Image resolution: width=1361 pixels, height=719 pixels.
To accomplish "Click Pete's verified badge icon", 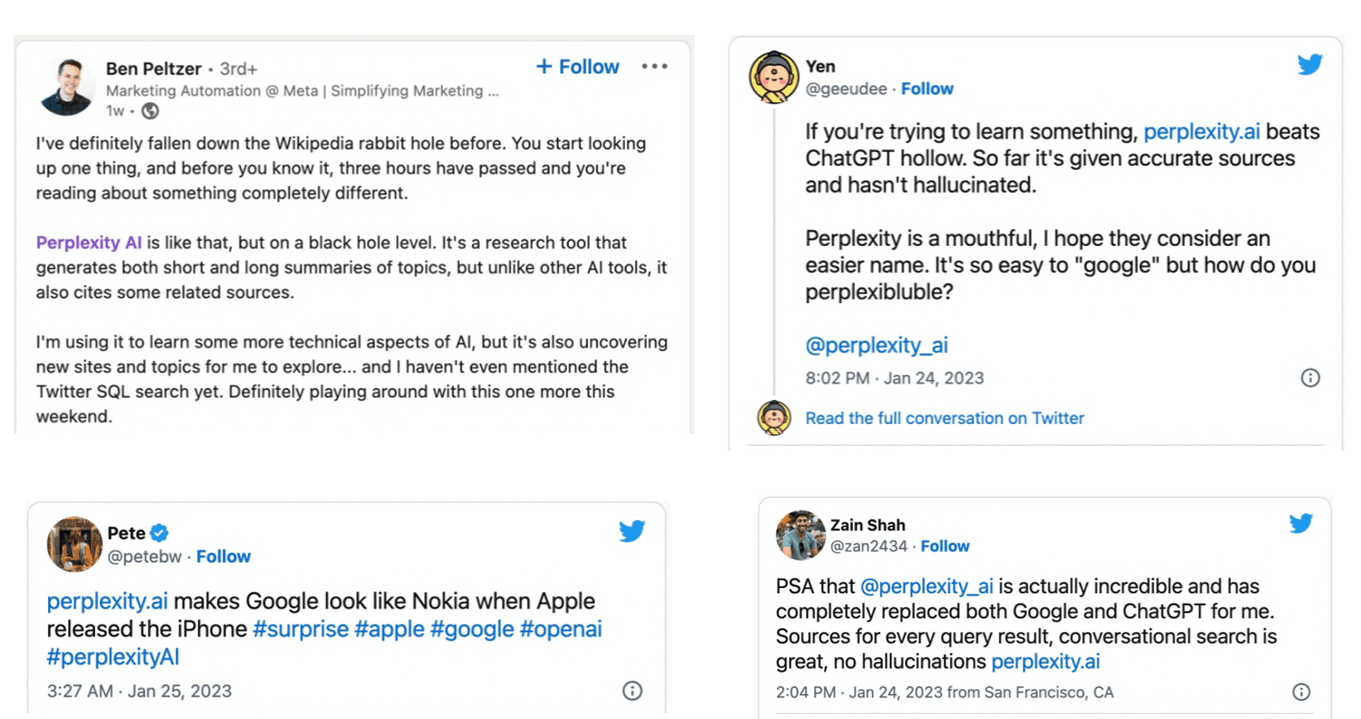I will pyautogui.click(x=159, y=533).
